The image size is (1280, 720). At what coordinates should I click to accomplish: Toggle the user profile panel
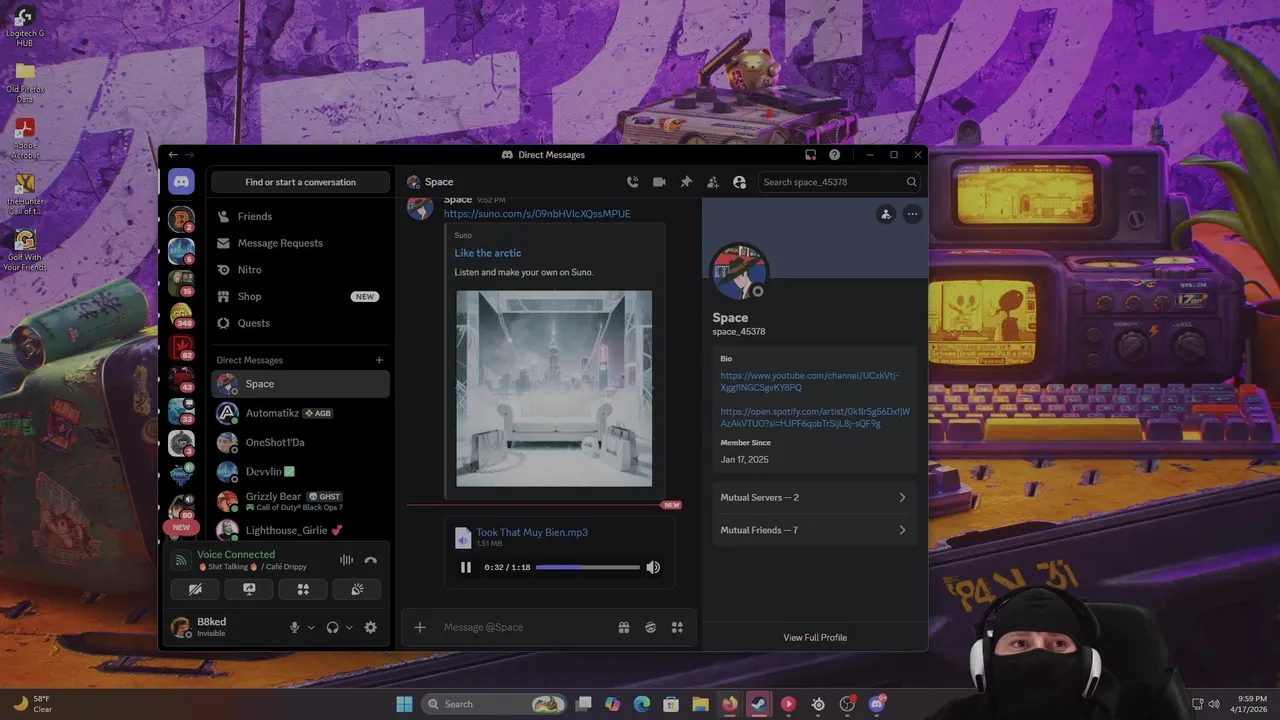[740, 182]
